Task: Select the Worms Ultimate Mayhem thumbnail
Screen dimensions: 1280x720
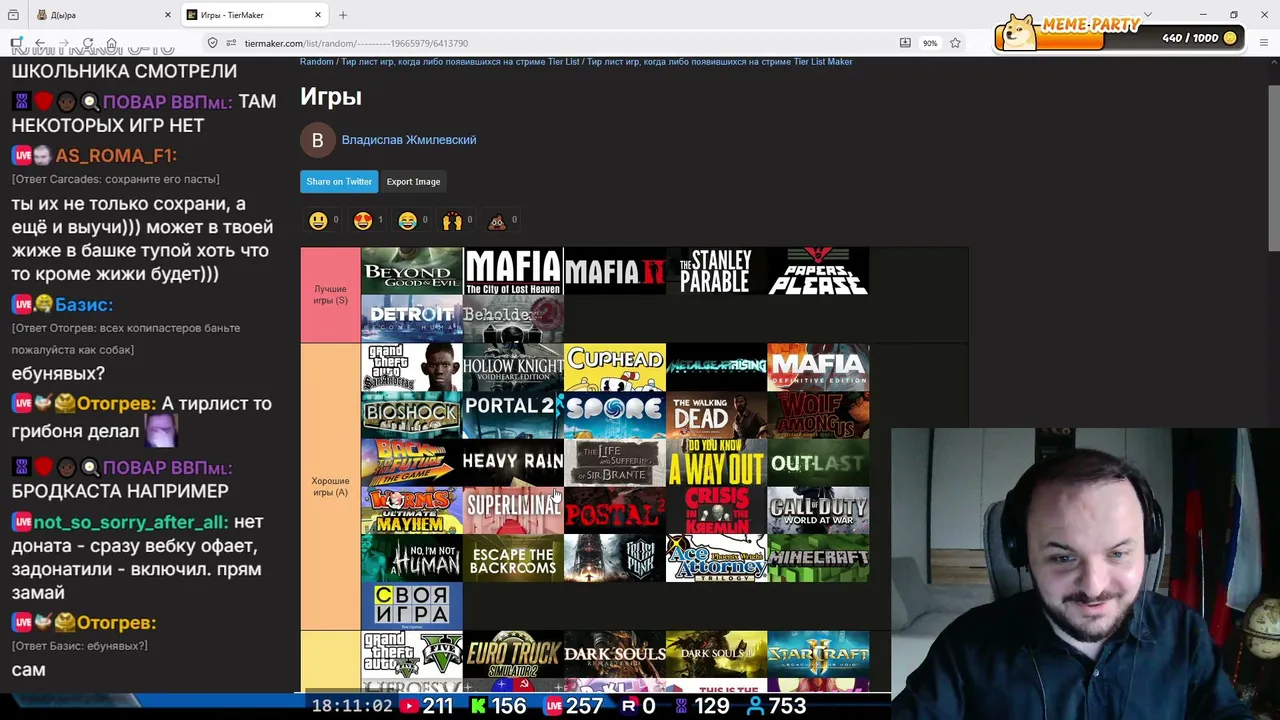Action: pyautogui.click(x=412, y=511)
